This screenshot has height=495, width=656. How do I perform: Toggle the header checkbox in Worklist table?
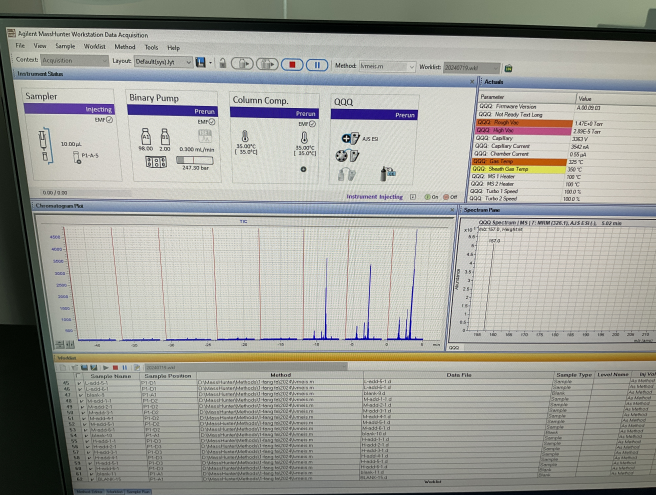click(79, 376)
